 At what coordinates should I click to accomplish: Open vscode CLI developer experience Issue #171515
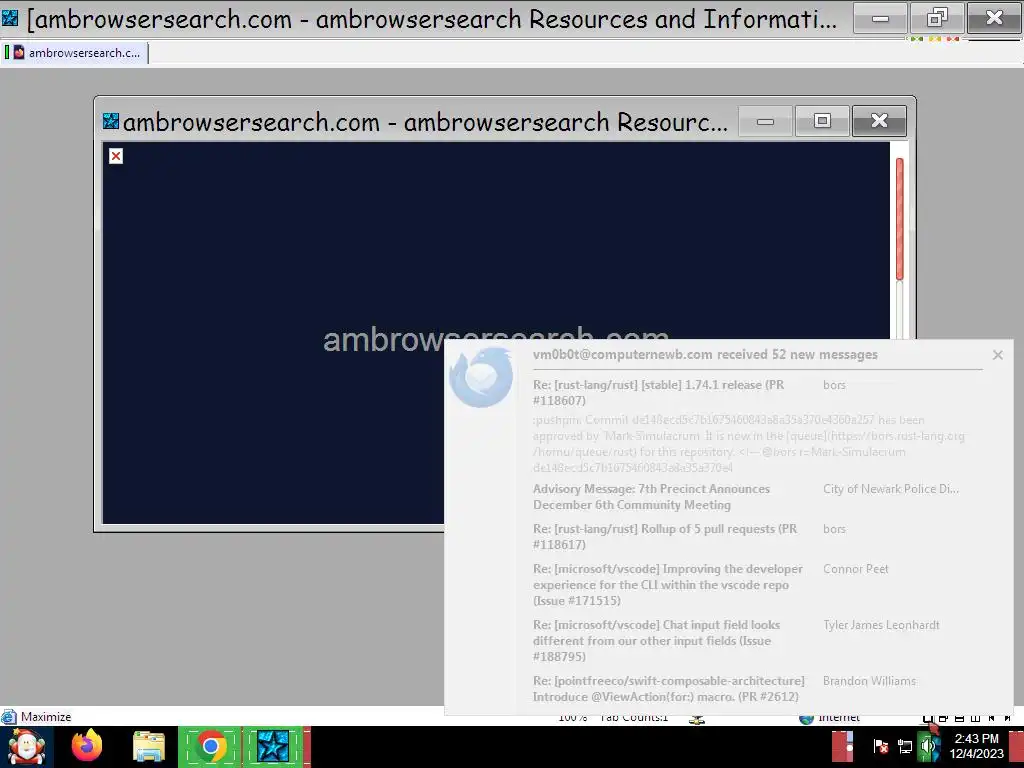tap(667, 584)
